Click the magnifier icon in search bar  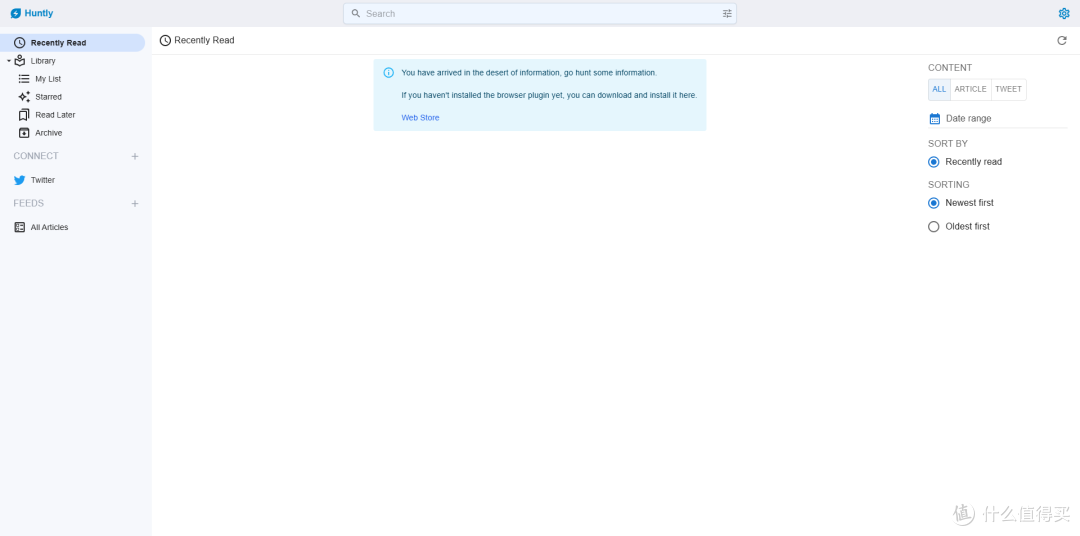pos(356,13)
